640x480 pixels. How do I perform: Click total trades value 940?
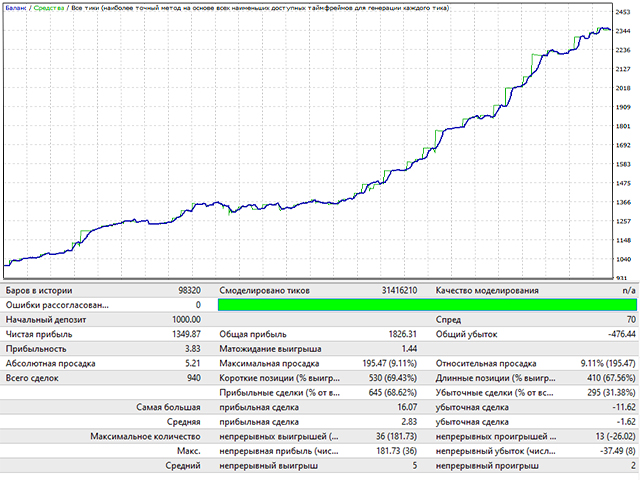click(x=193, y=378)
